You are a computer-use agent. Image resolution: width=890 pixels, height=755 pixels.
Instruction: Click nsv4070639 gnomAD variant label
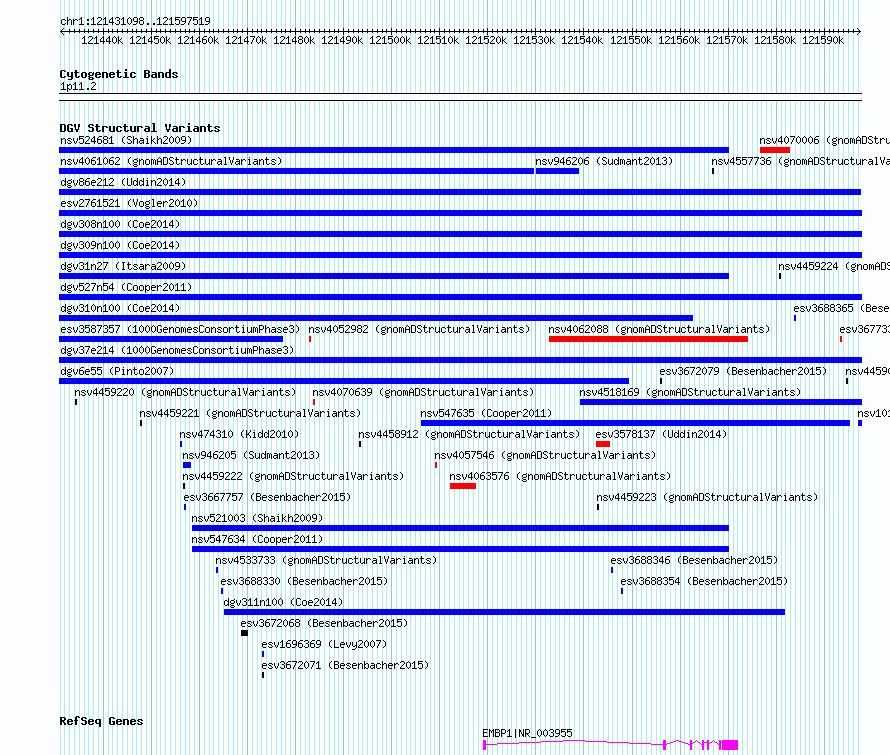[423, 392]
